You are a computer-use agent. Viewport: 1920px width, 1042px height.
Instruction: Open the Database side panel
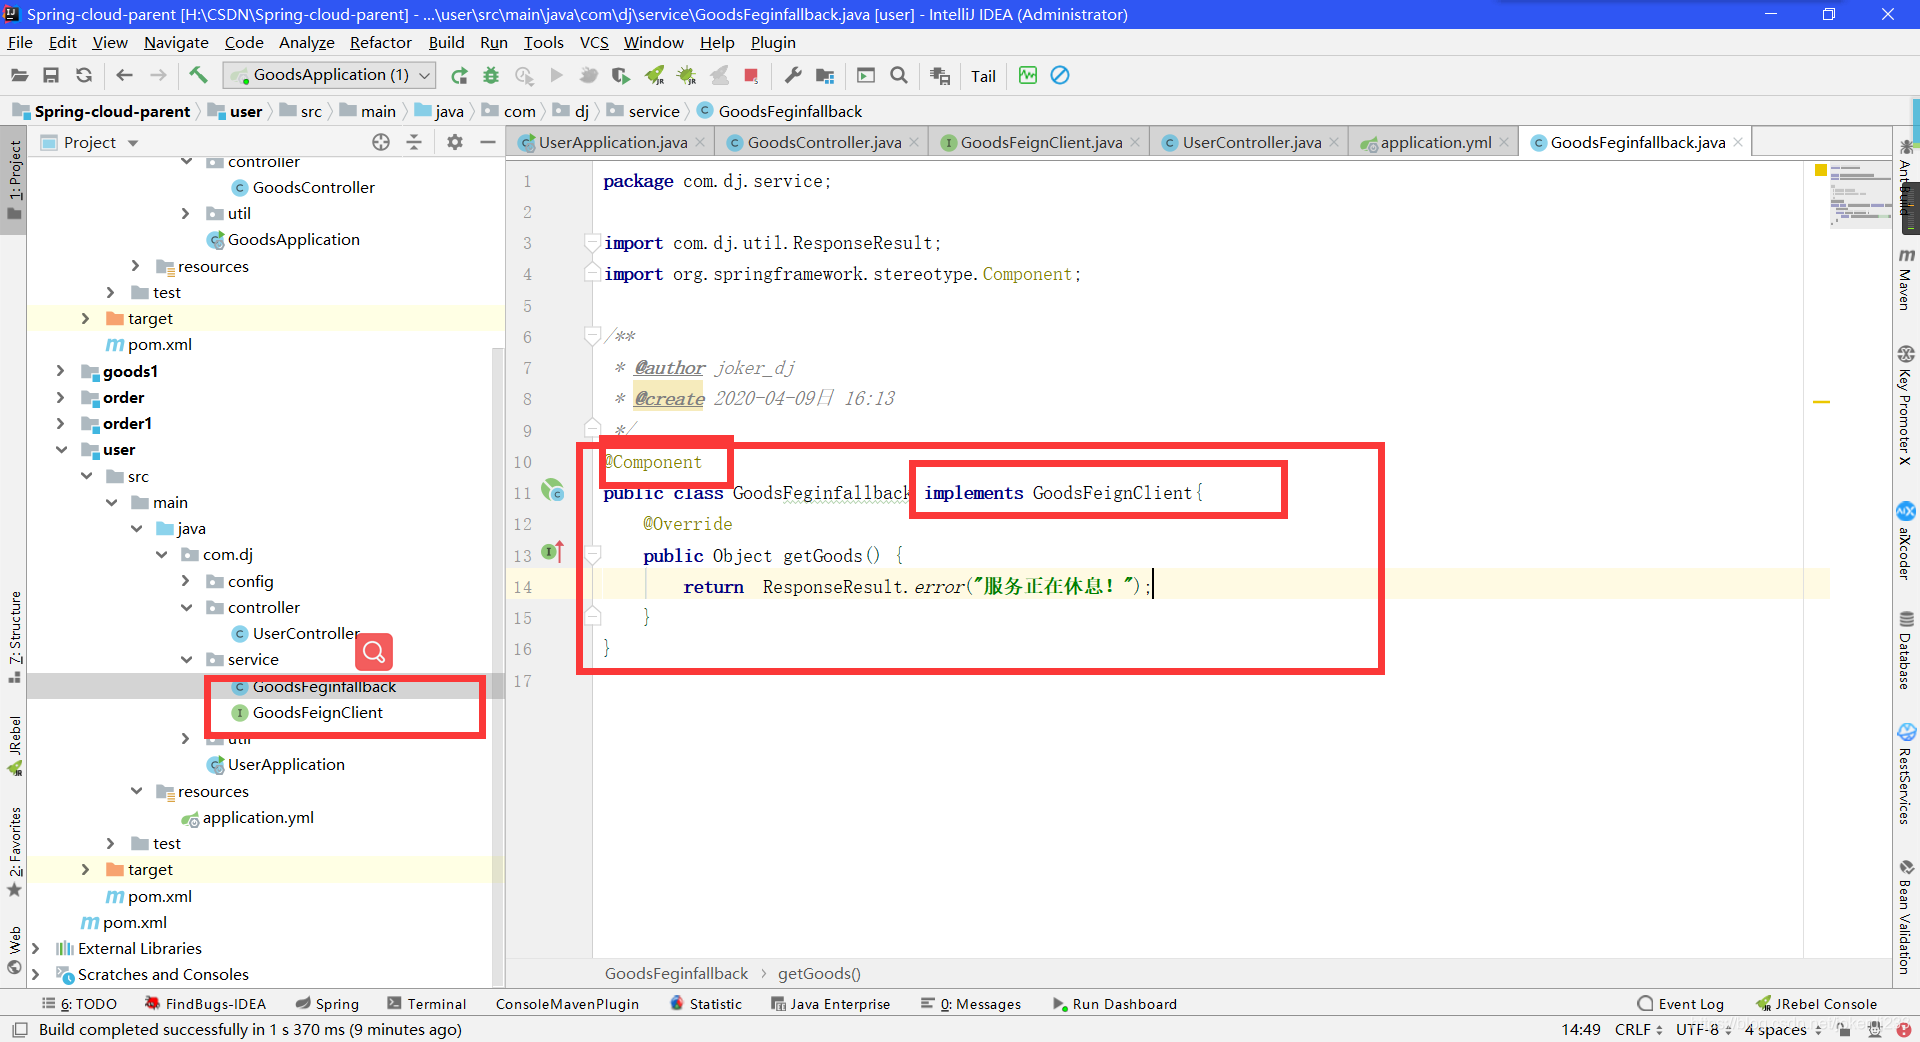pyautogui.click(x=1906, y=651)
